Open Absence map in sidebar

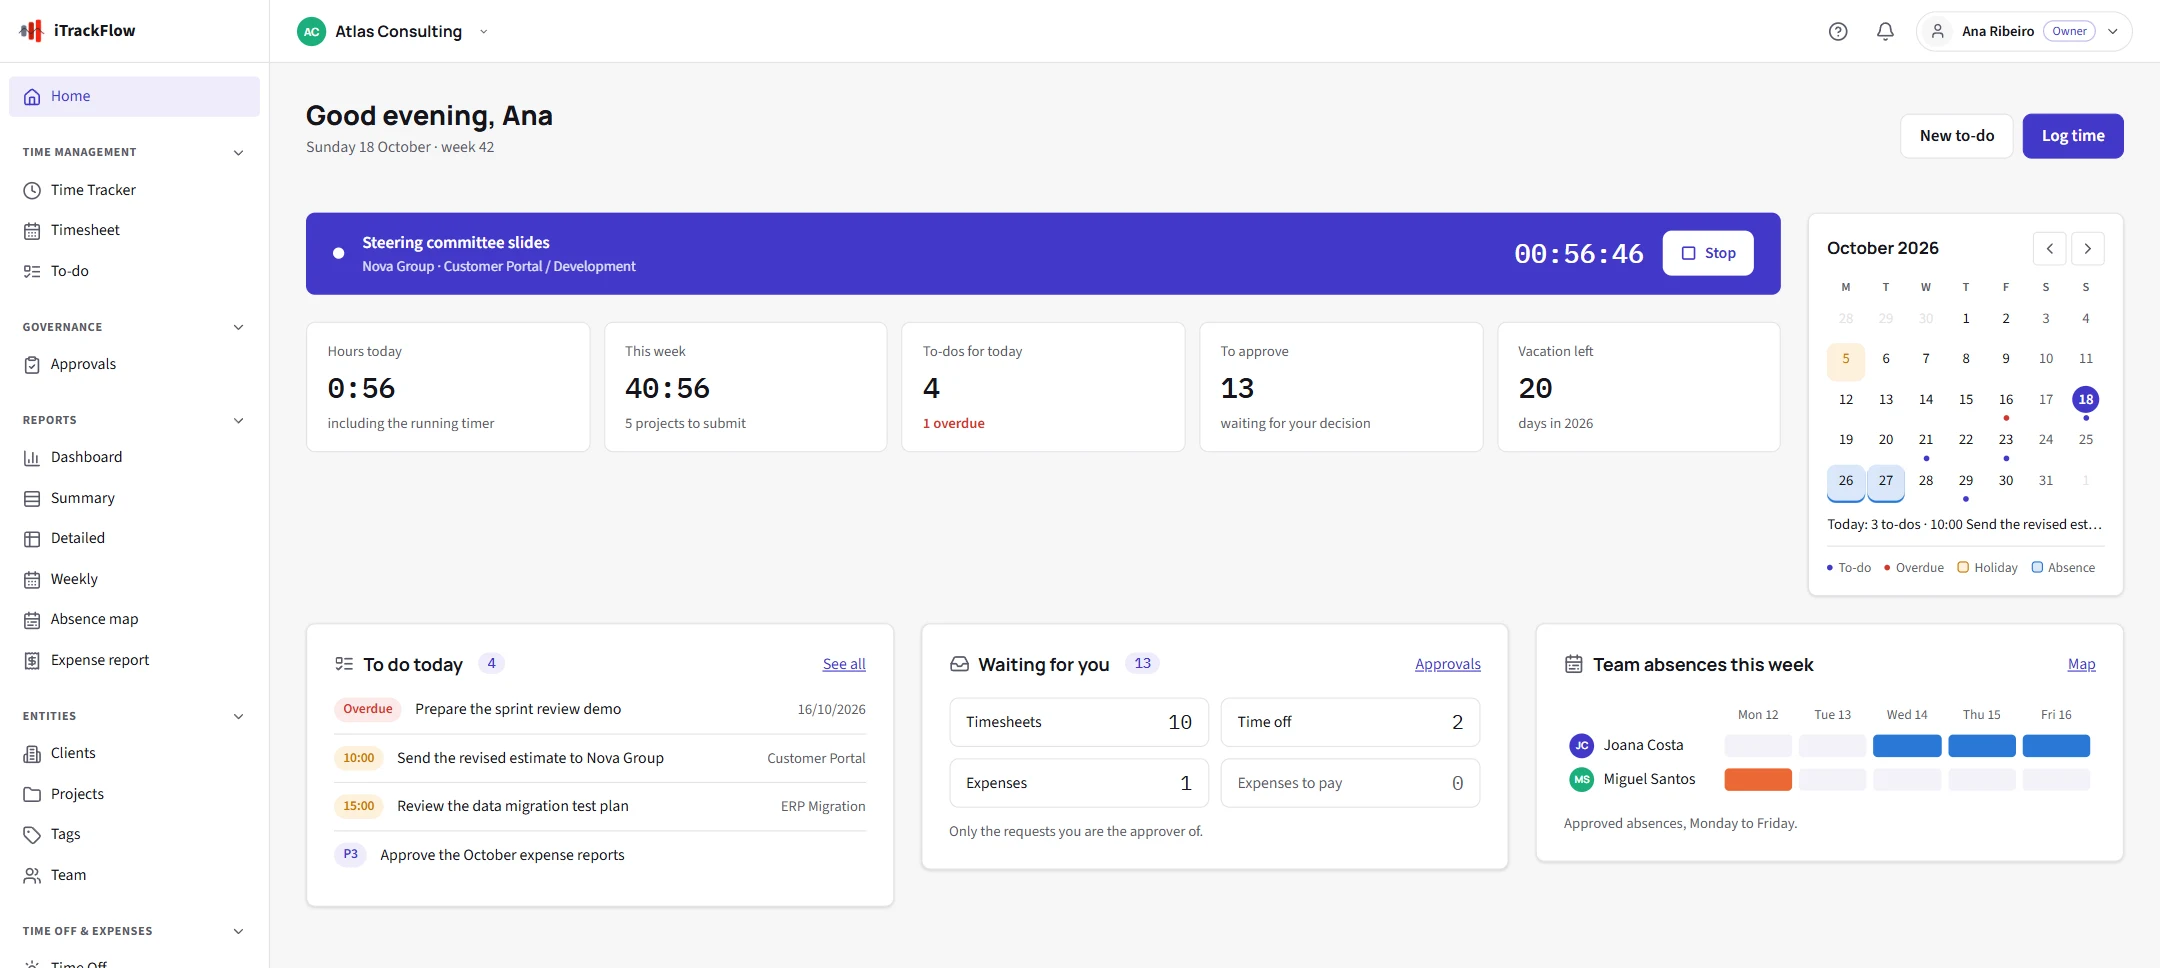pos(135,620)
